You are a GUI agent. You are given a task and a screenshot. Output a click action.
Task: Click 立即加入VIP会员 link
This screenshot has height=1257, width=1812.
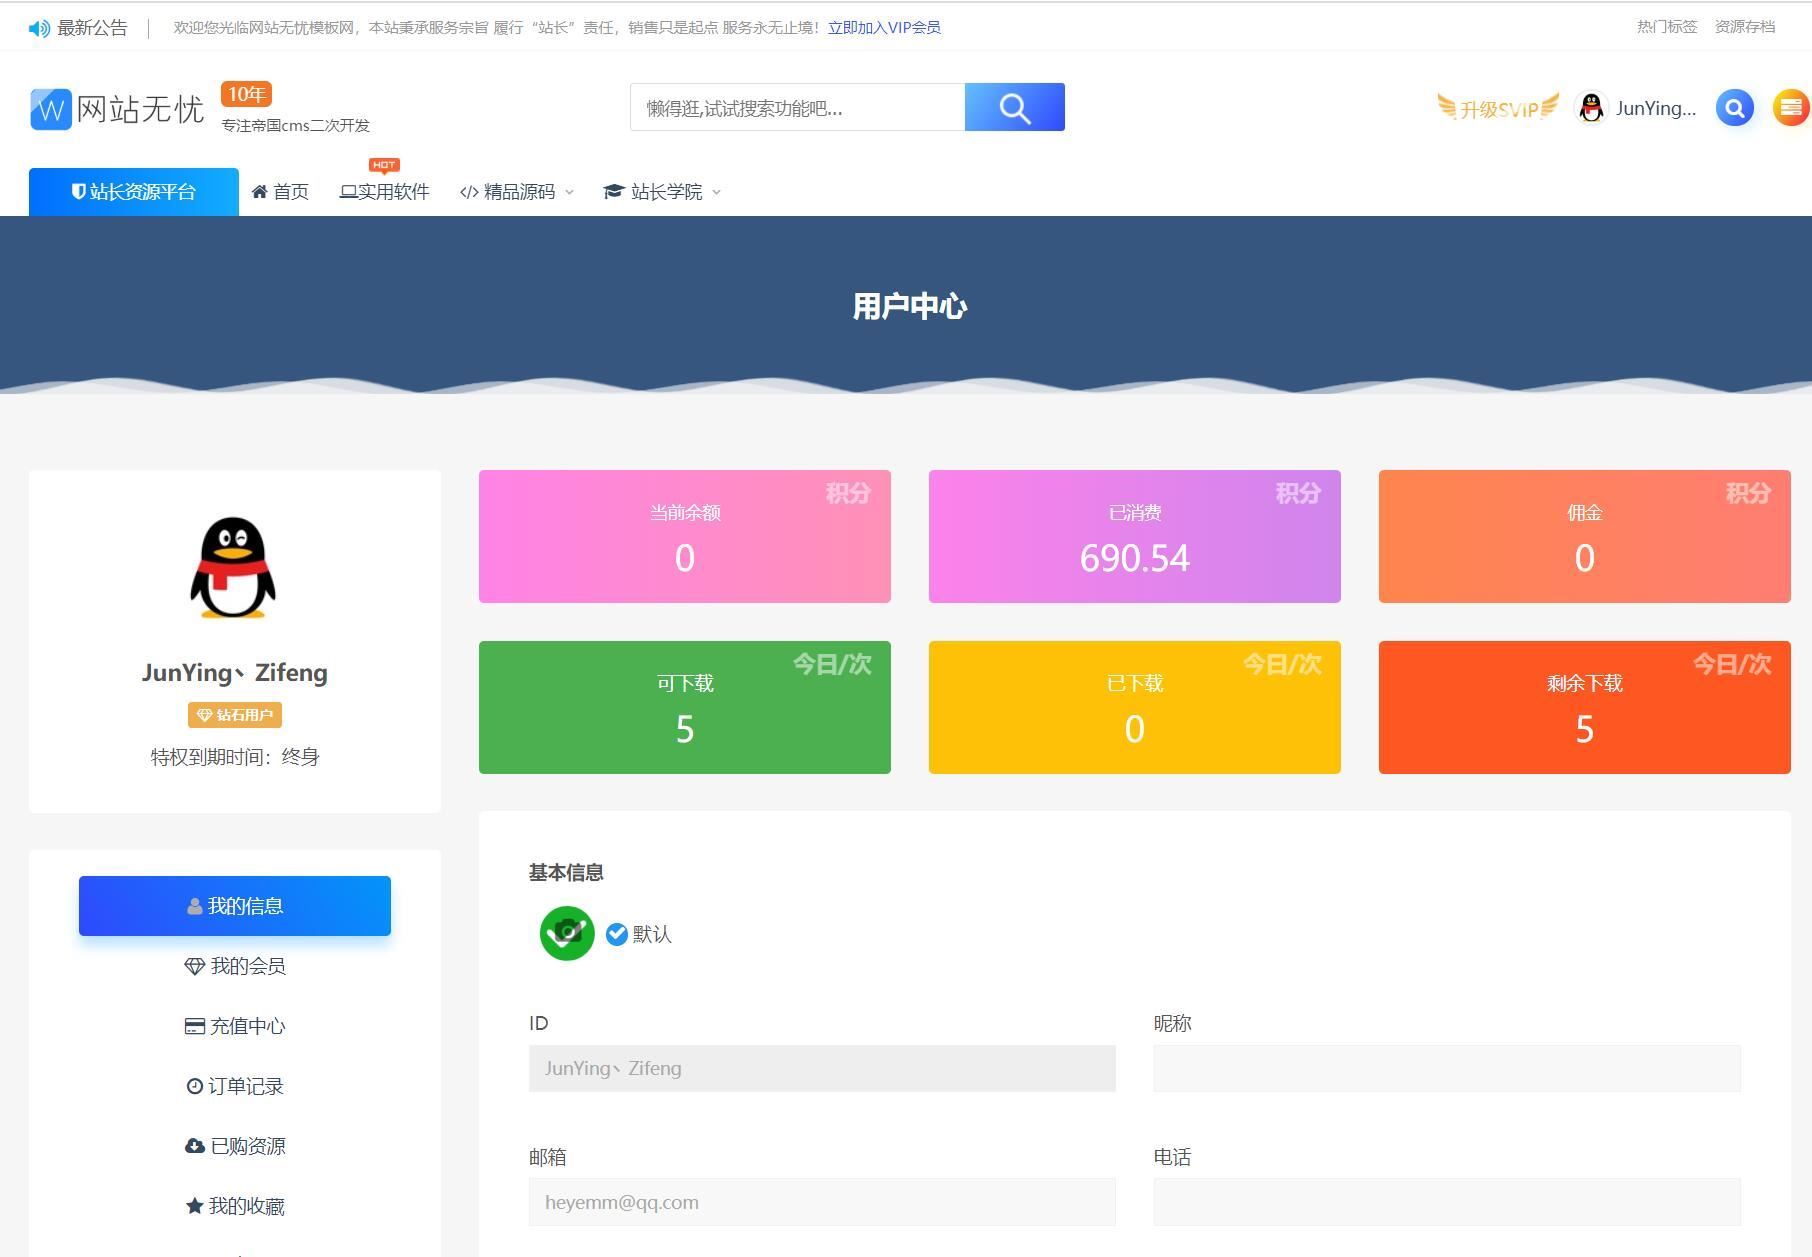tap(884, 28)
